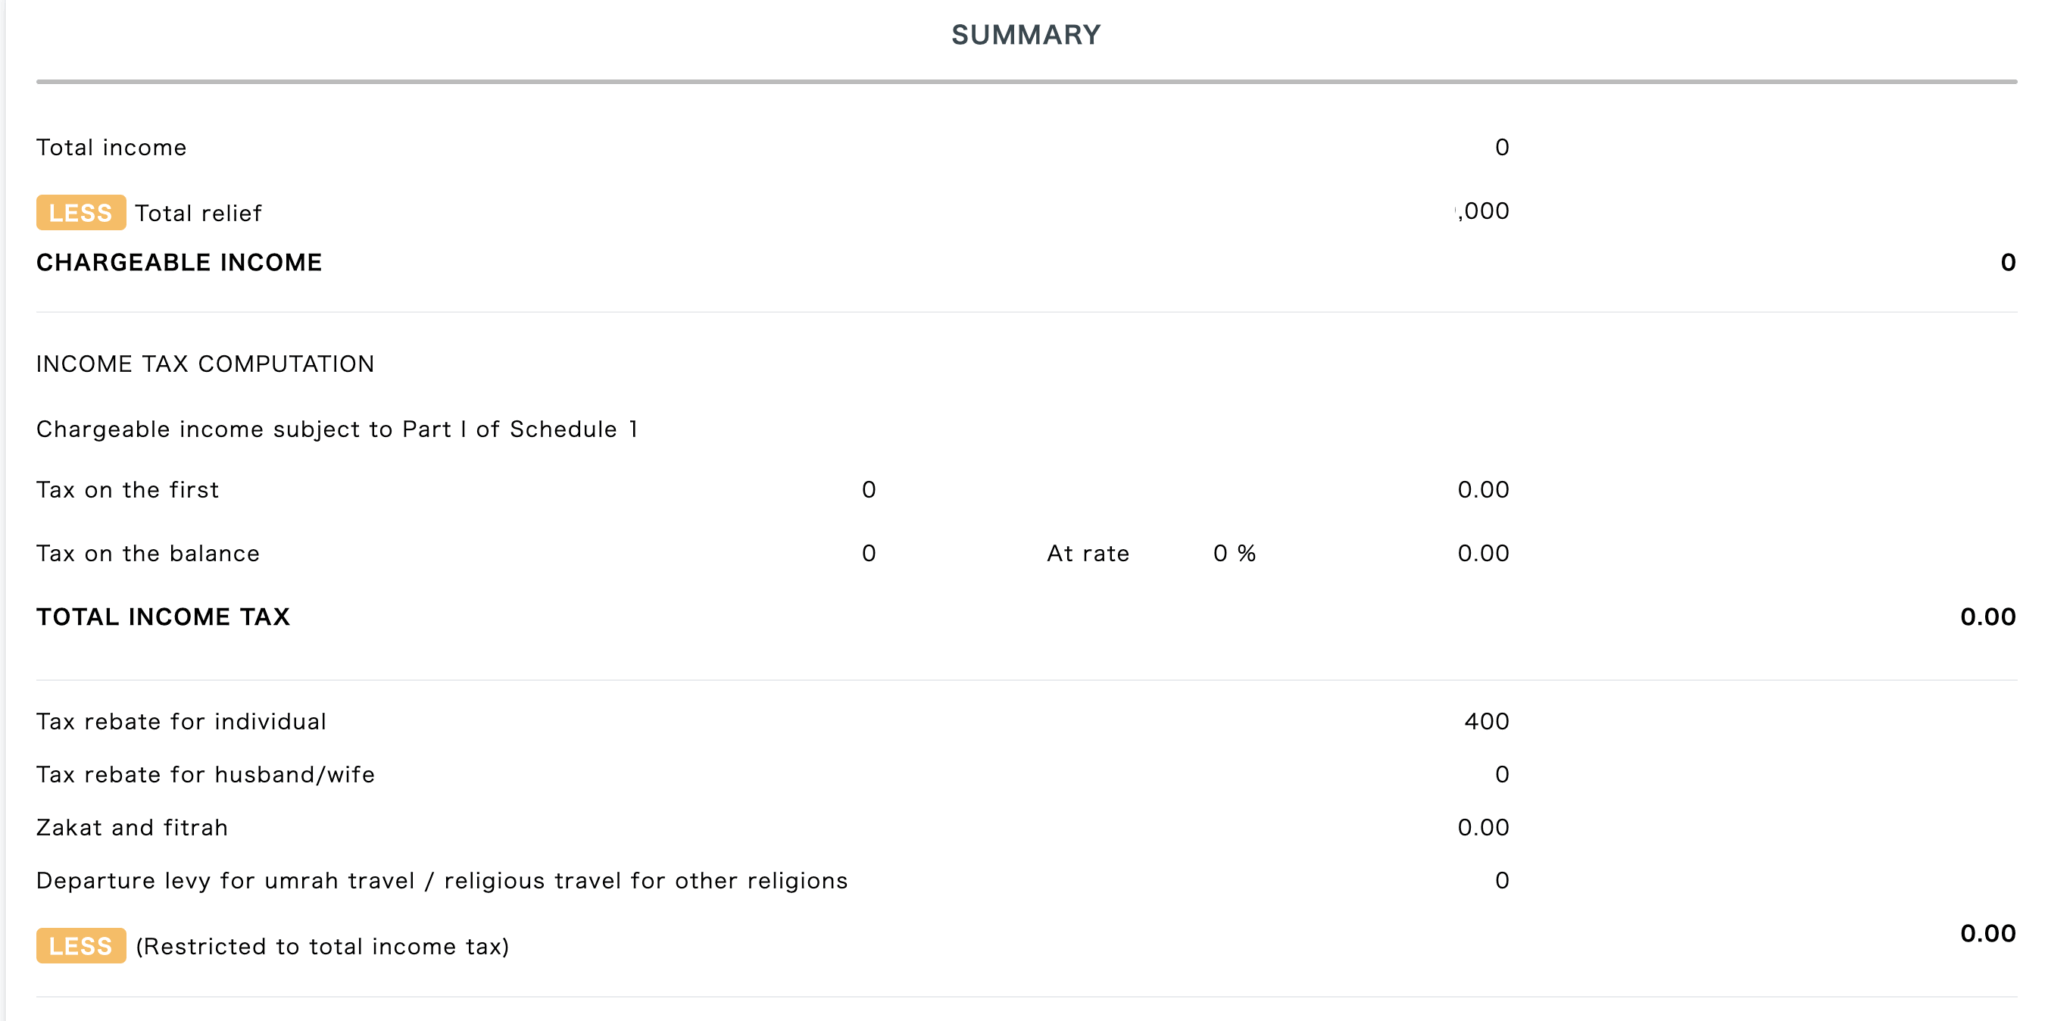Select the chargeable income total value
Viewport: 2048px width, 1021px height.
coord(2008,263)
